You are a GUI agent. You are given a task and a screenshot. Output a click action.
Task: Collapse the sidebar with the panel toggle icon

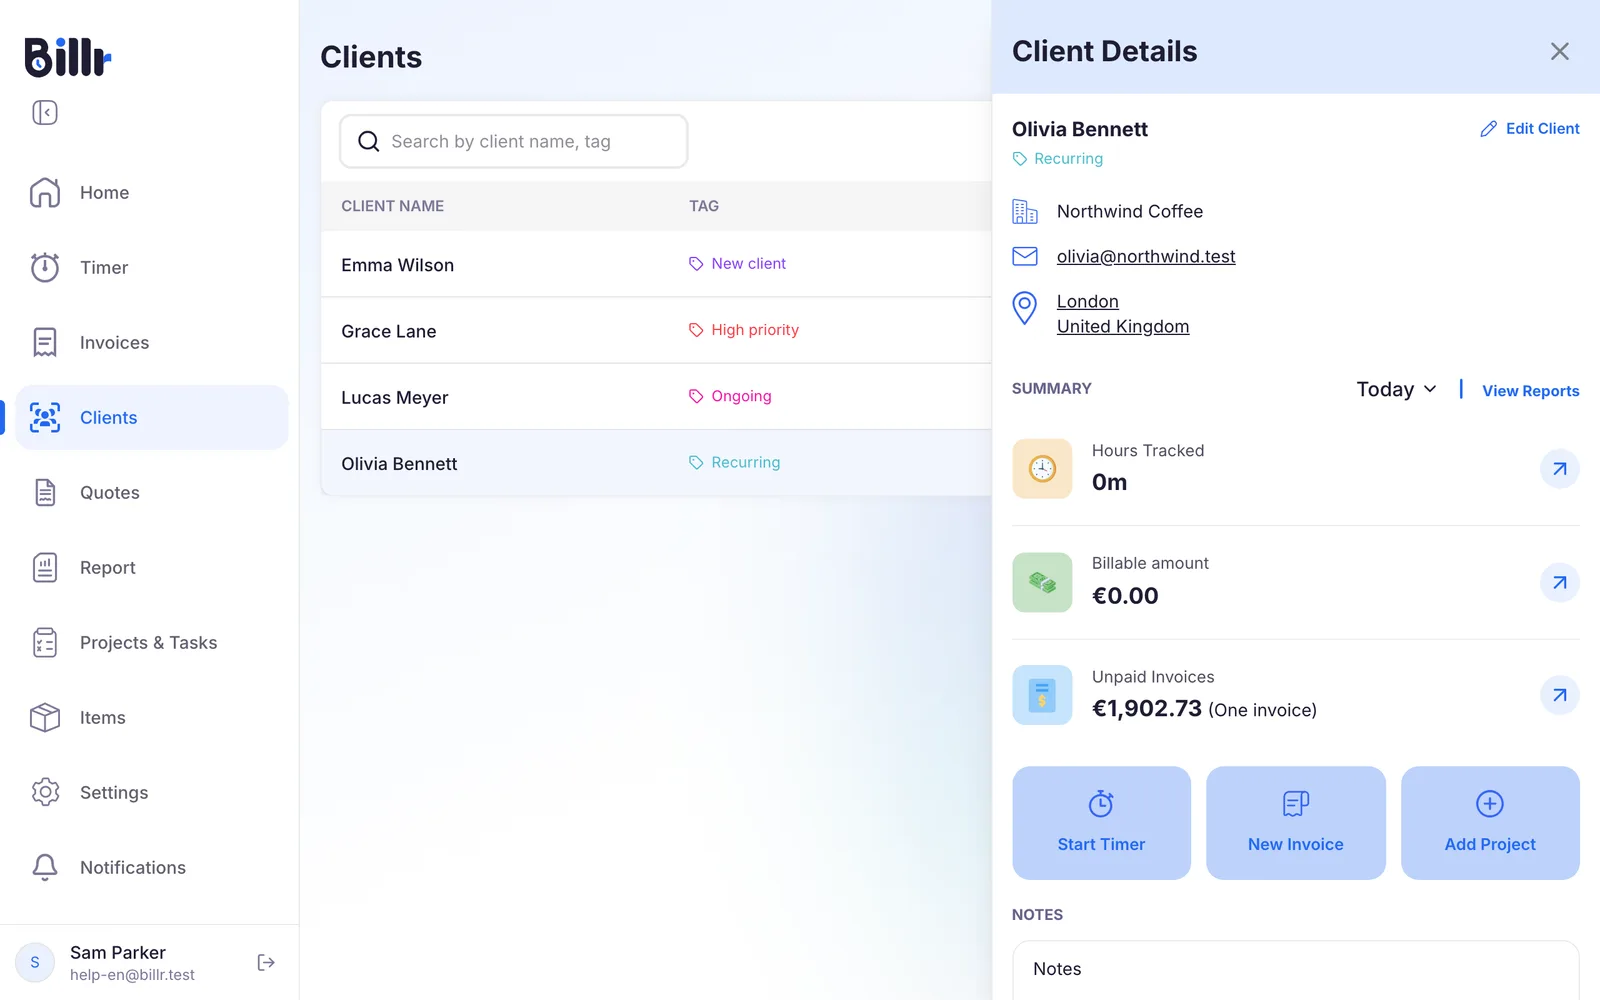tap(45, 112)
